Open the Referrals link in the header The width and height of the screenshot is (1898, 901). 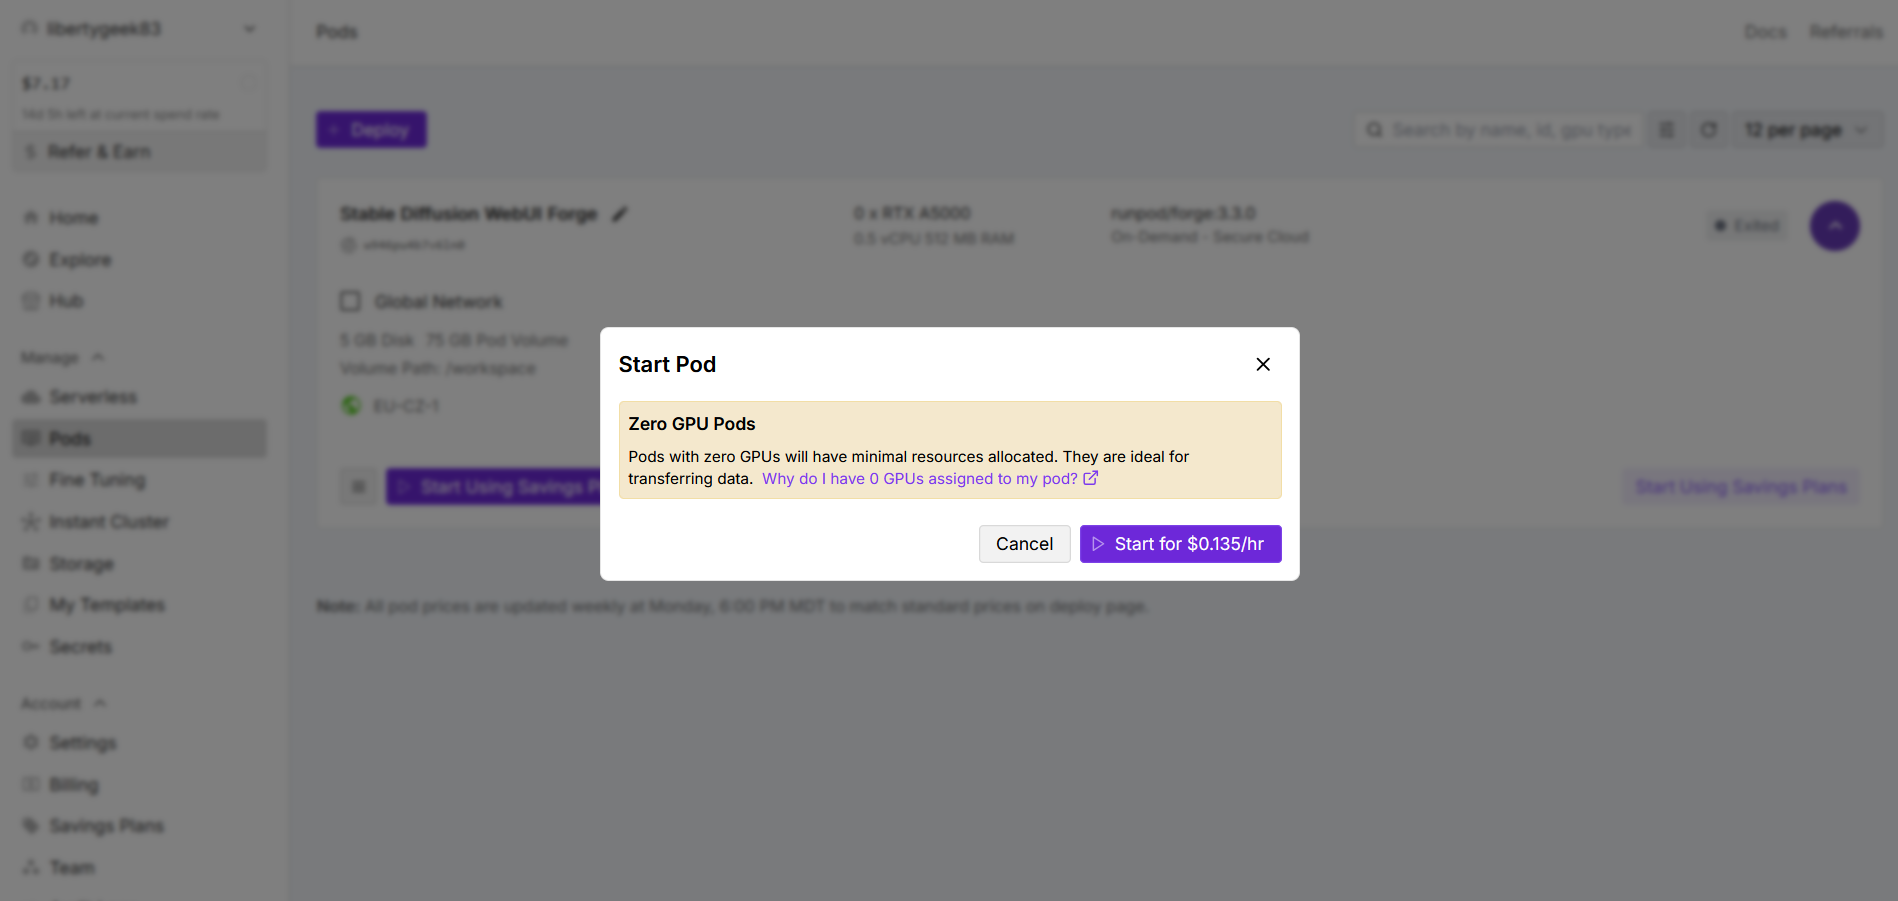pyautogui.click(x=1846, y=32)
